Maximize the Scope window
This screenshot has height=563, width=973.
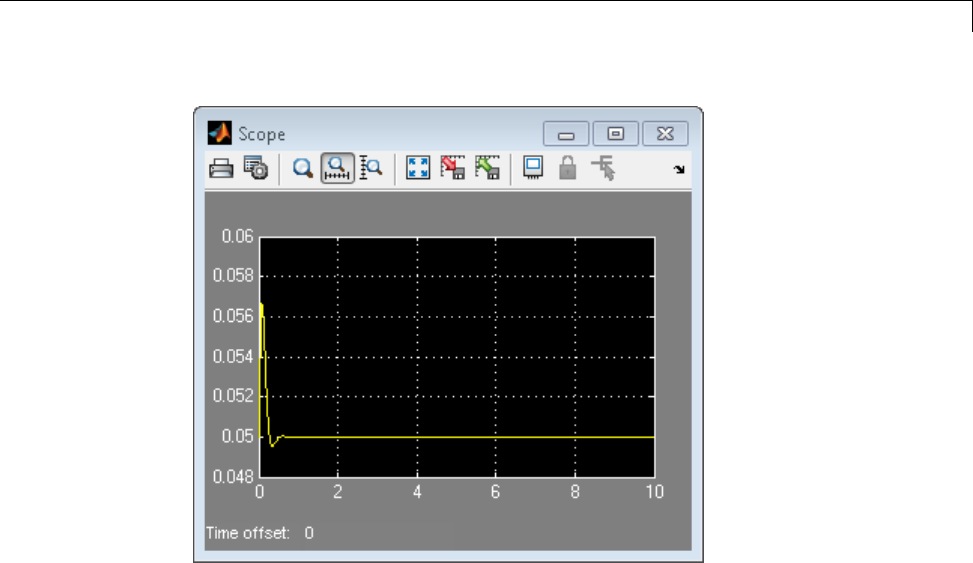tap(616, 133)
